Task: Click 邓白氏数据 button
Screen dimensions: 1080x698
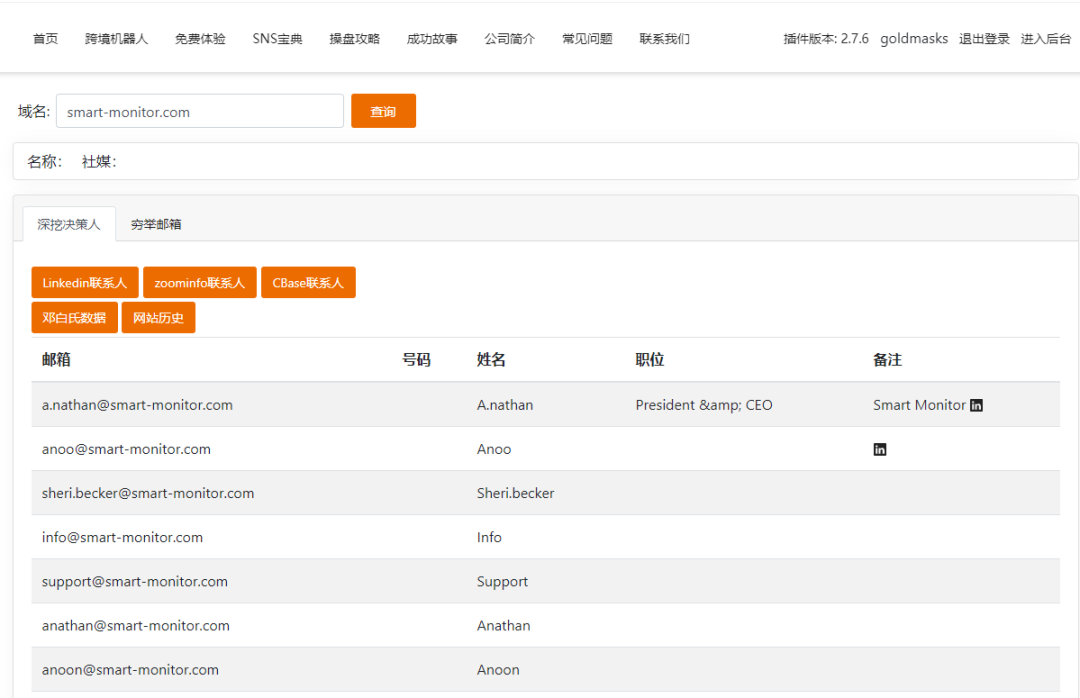Action: pos(74,318)
